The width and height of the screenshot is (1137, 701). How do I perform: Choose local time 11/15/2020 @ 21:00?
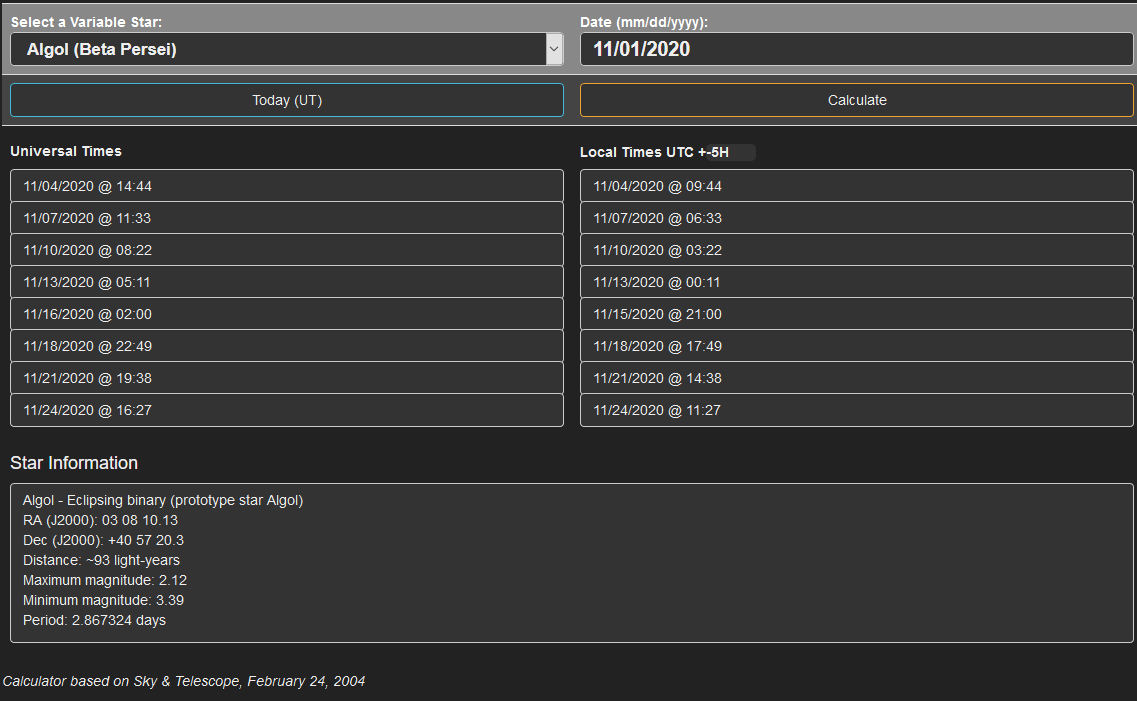point(856,314)
